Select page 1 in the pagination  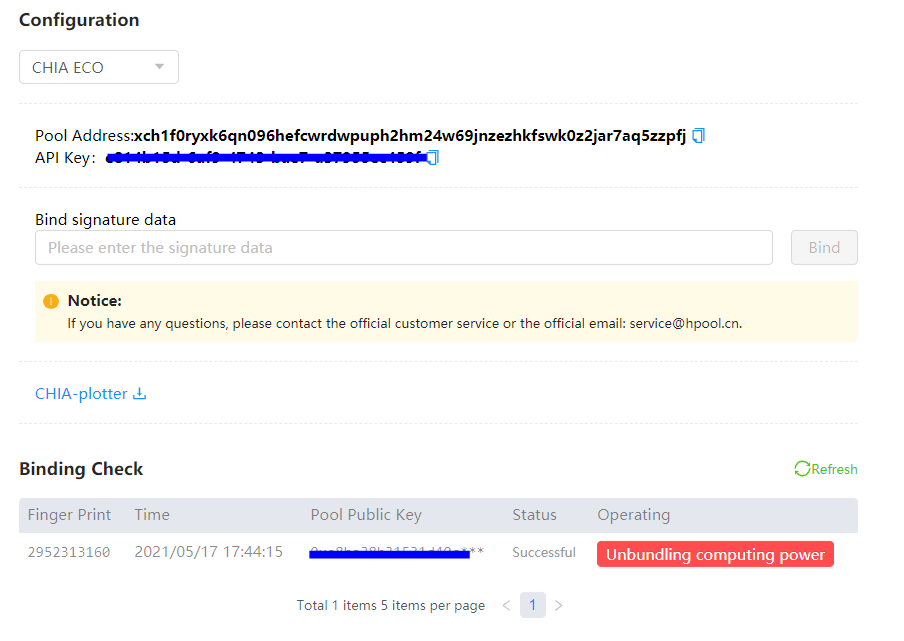(532, 605)
